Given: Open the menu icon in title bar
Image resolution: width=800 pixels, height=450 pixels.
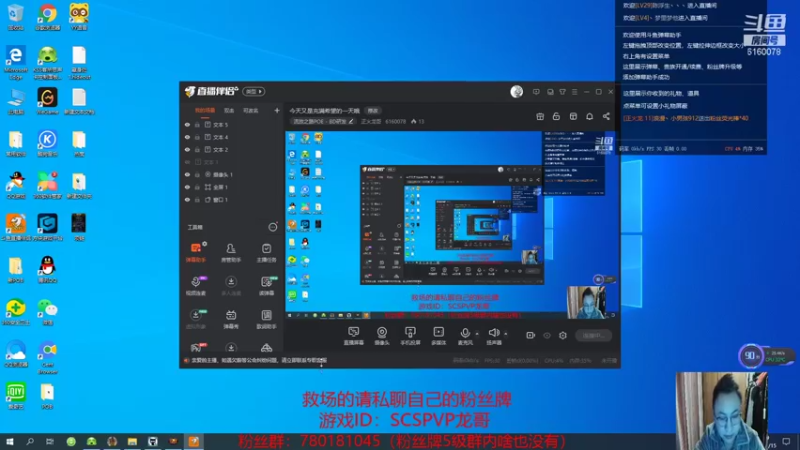Looking at the screenshot, I should [x=574, y=92].
